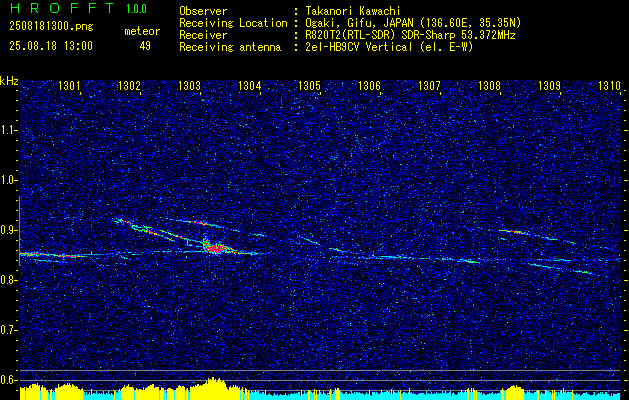Viewport: 629px width, 400px height.
Task: Select observer name Takanori Kawachi
Action: pyautogui.click(x=352, y=11)
